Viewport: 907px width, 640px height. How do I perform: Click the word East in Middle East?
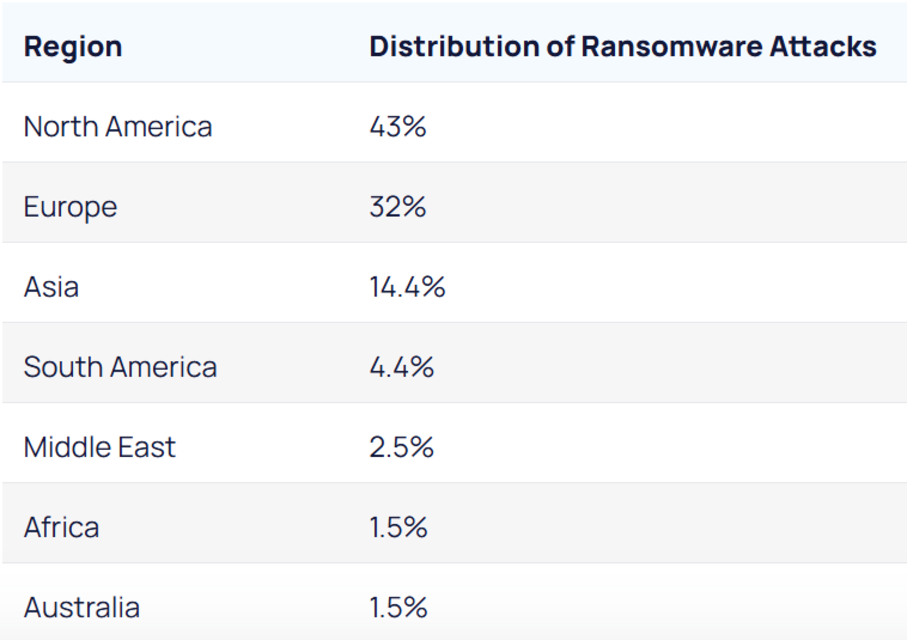(146, 447)
